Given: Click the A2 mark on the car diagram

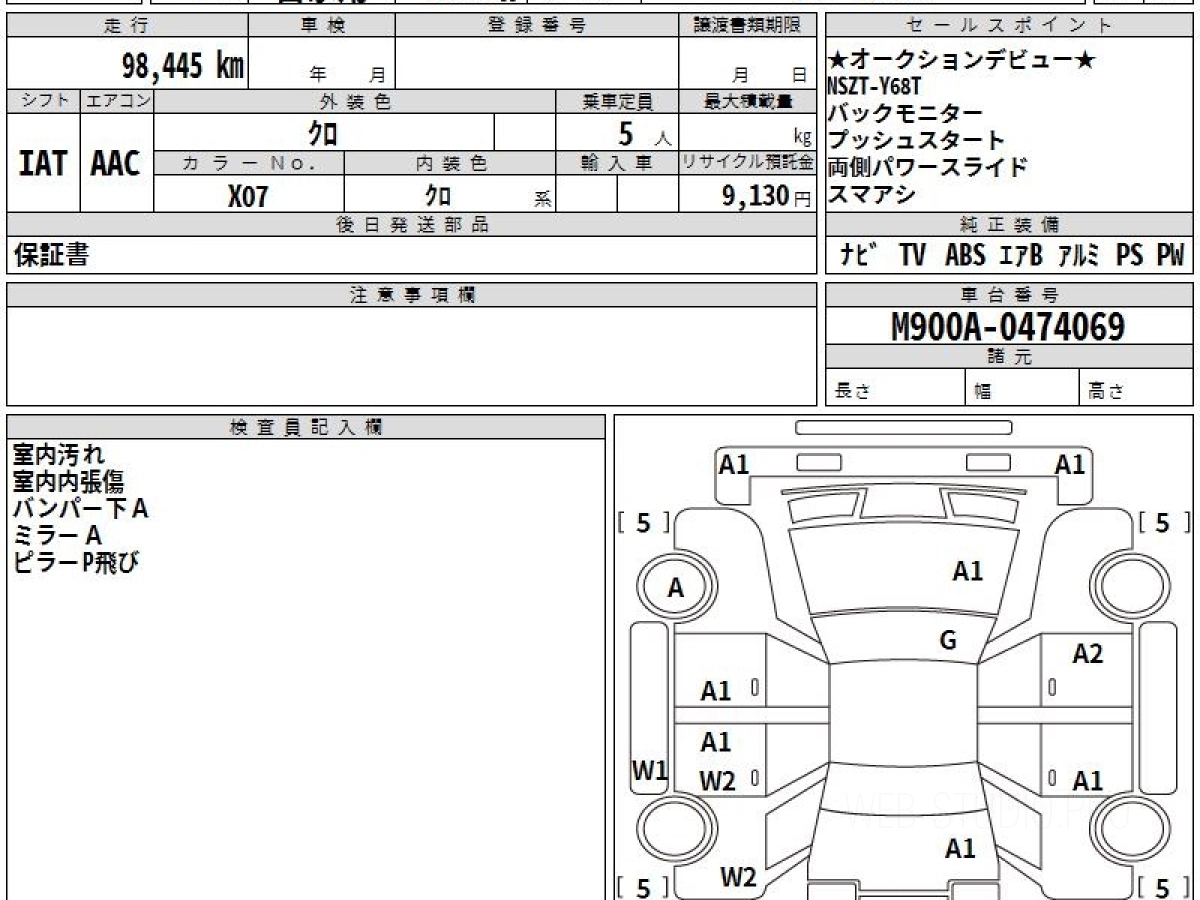Looking at the screenshot, I should [x=1087, y=654].
